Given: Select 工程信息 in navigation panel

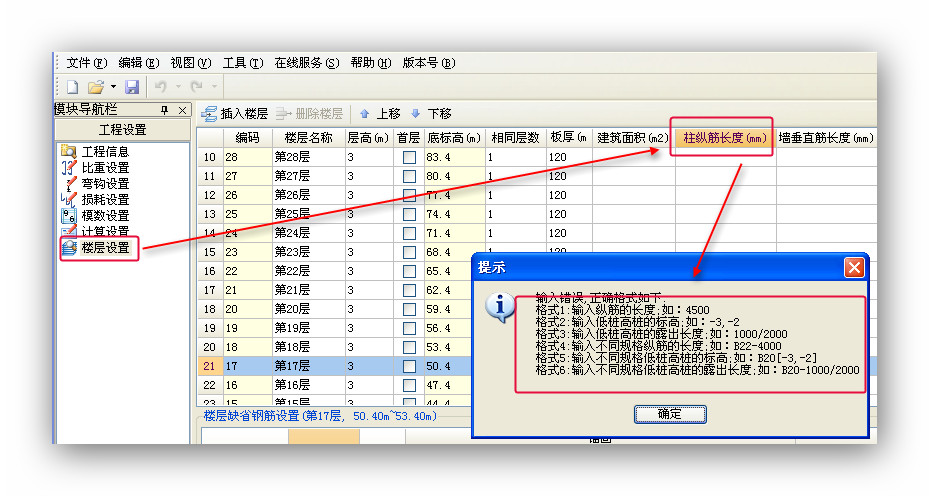Looking at the screenshot, I should click(95, 152).
